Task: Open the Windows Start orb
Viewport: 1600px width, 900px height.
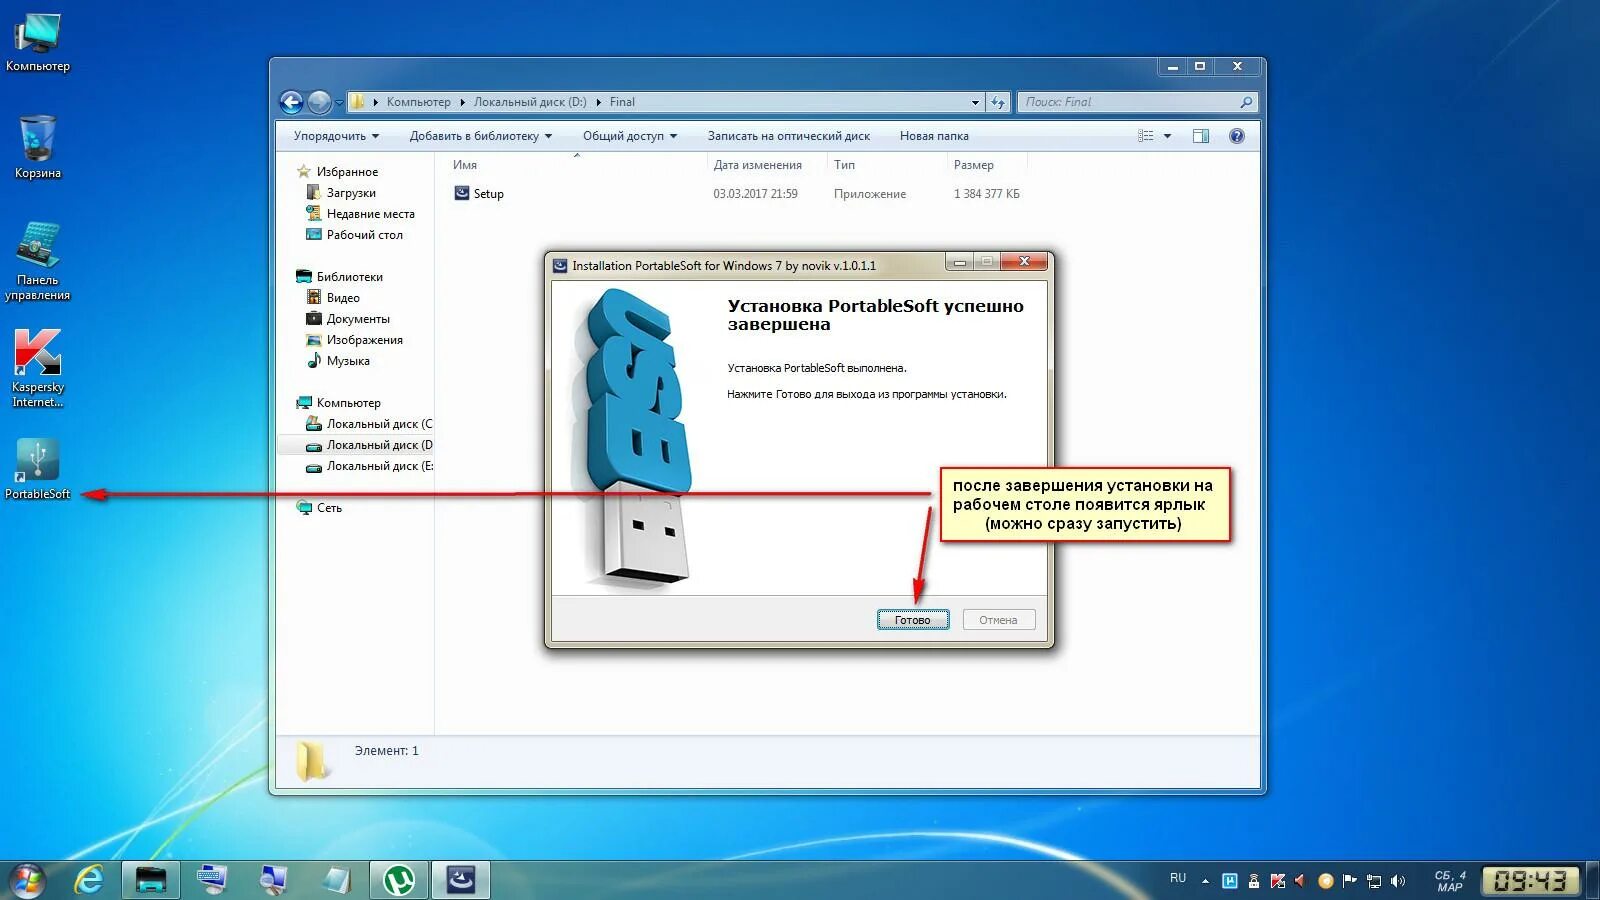Action: [x=27, y=881]
